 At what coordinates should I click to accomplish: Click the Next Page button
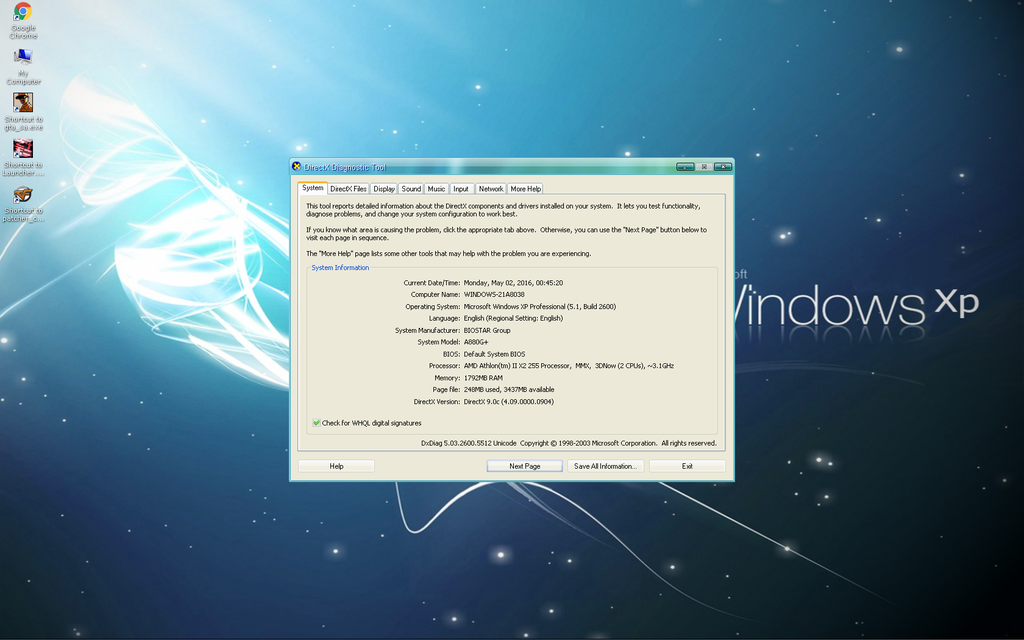point(525,466)
